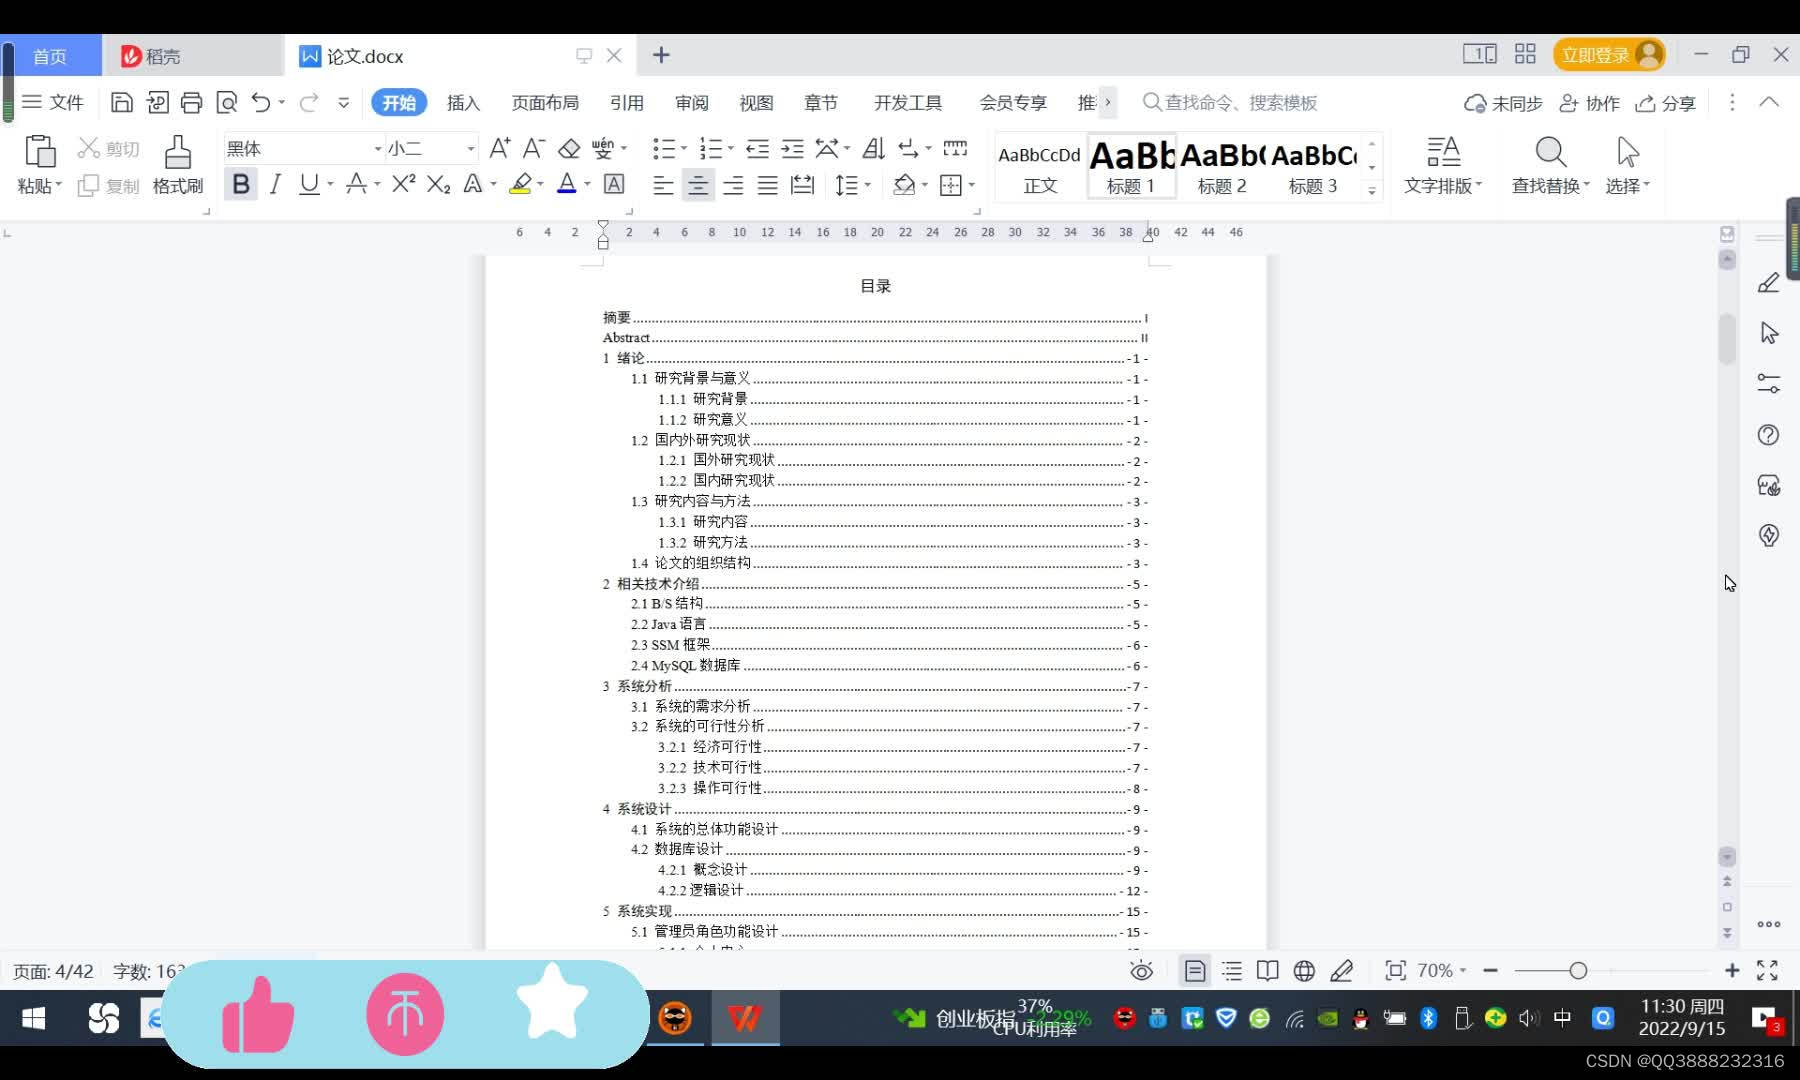Toggle Underline formatting

pos(309,184)
